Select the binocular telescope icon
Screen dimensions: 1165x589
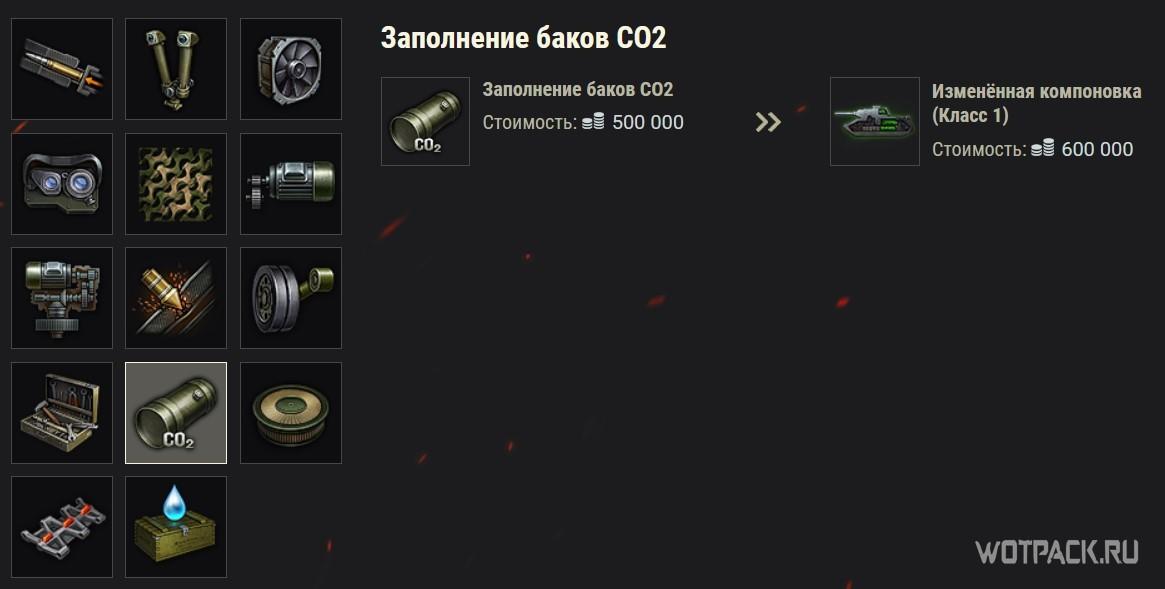tap(176, 69)
